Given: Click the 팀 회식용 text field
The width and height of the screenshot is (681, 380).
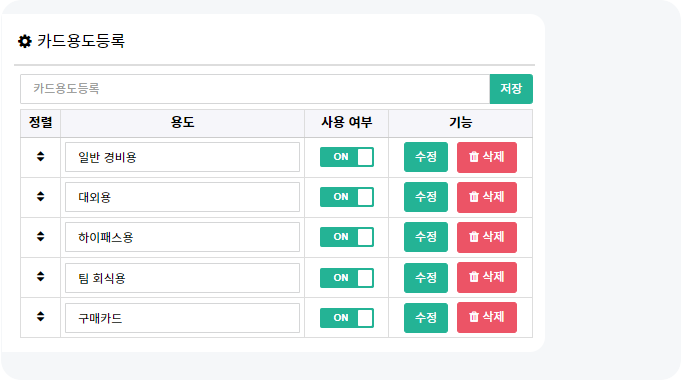Looking at the screenshot, I should click(x=182, y=278).
